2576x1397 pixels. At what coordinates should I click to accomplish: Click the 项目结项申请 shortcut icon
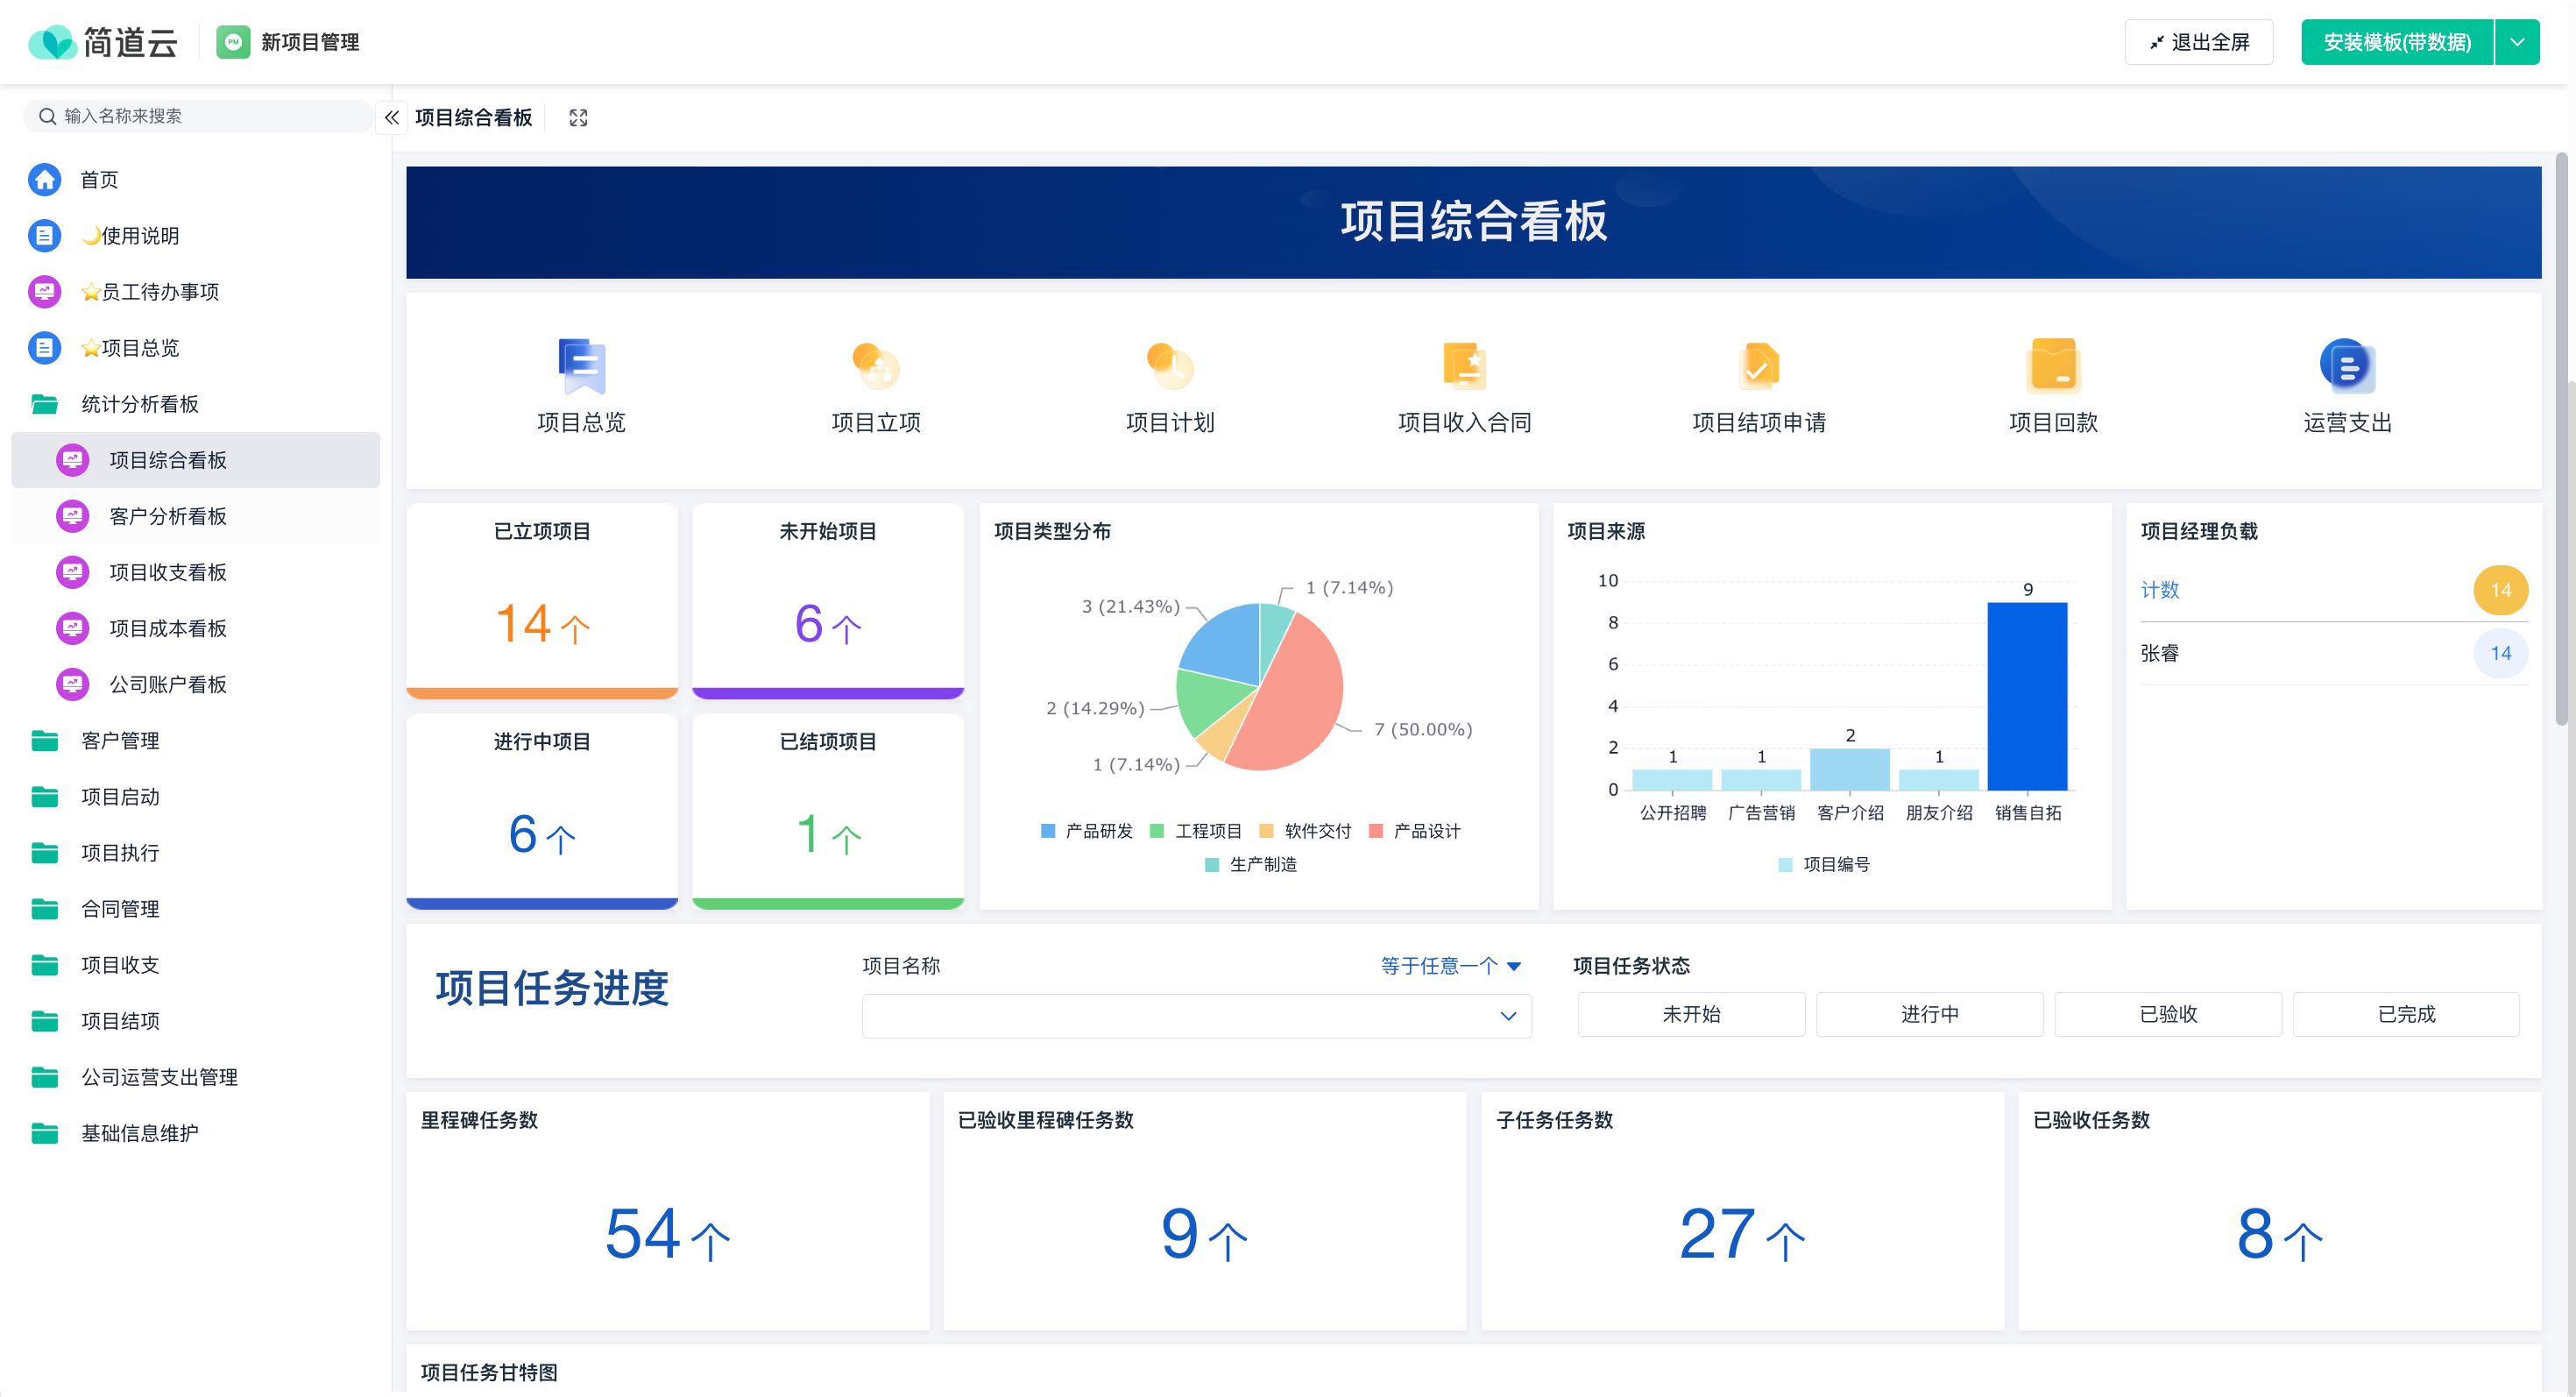point(1759,366)
